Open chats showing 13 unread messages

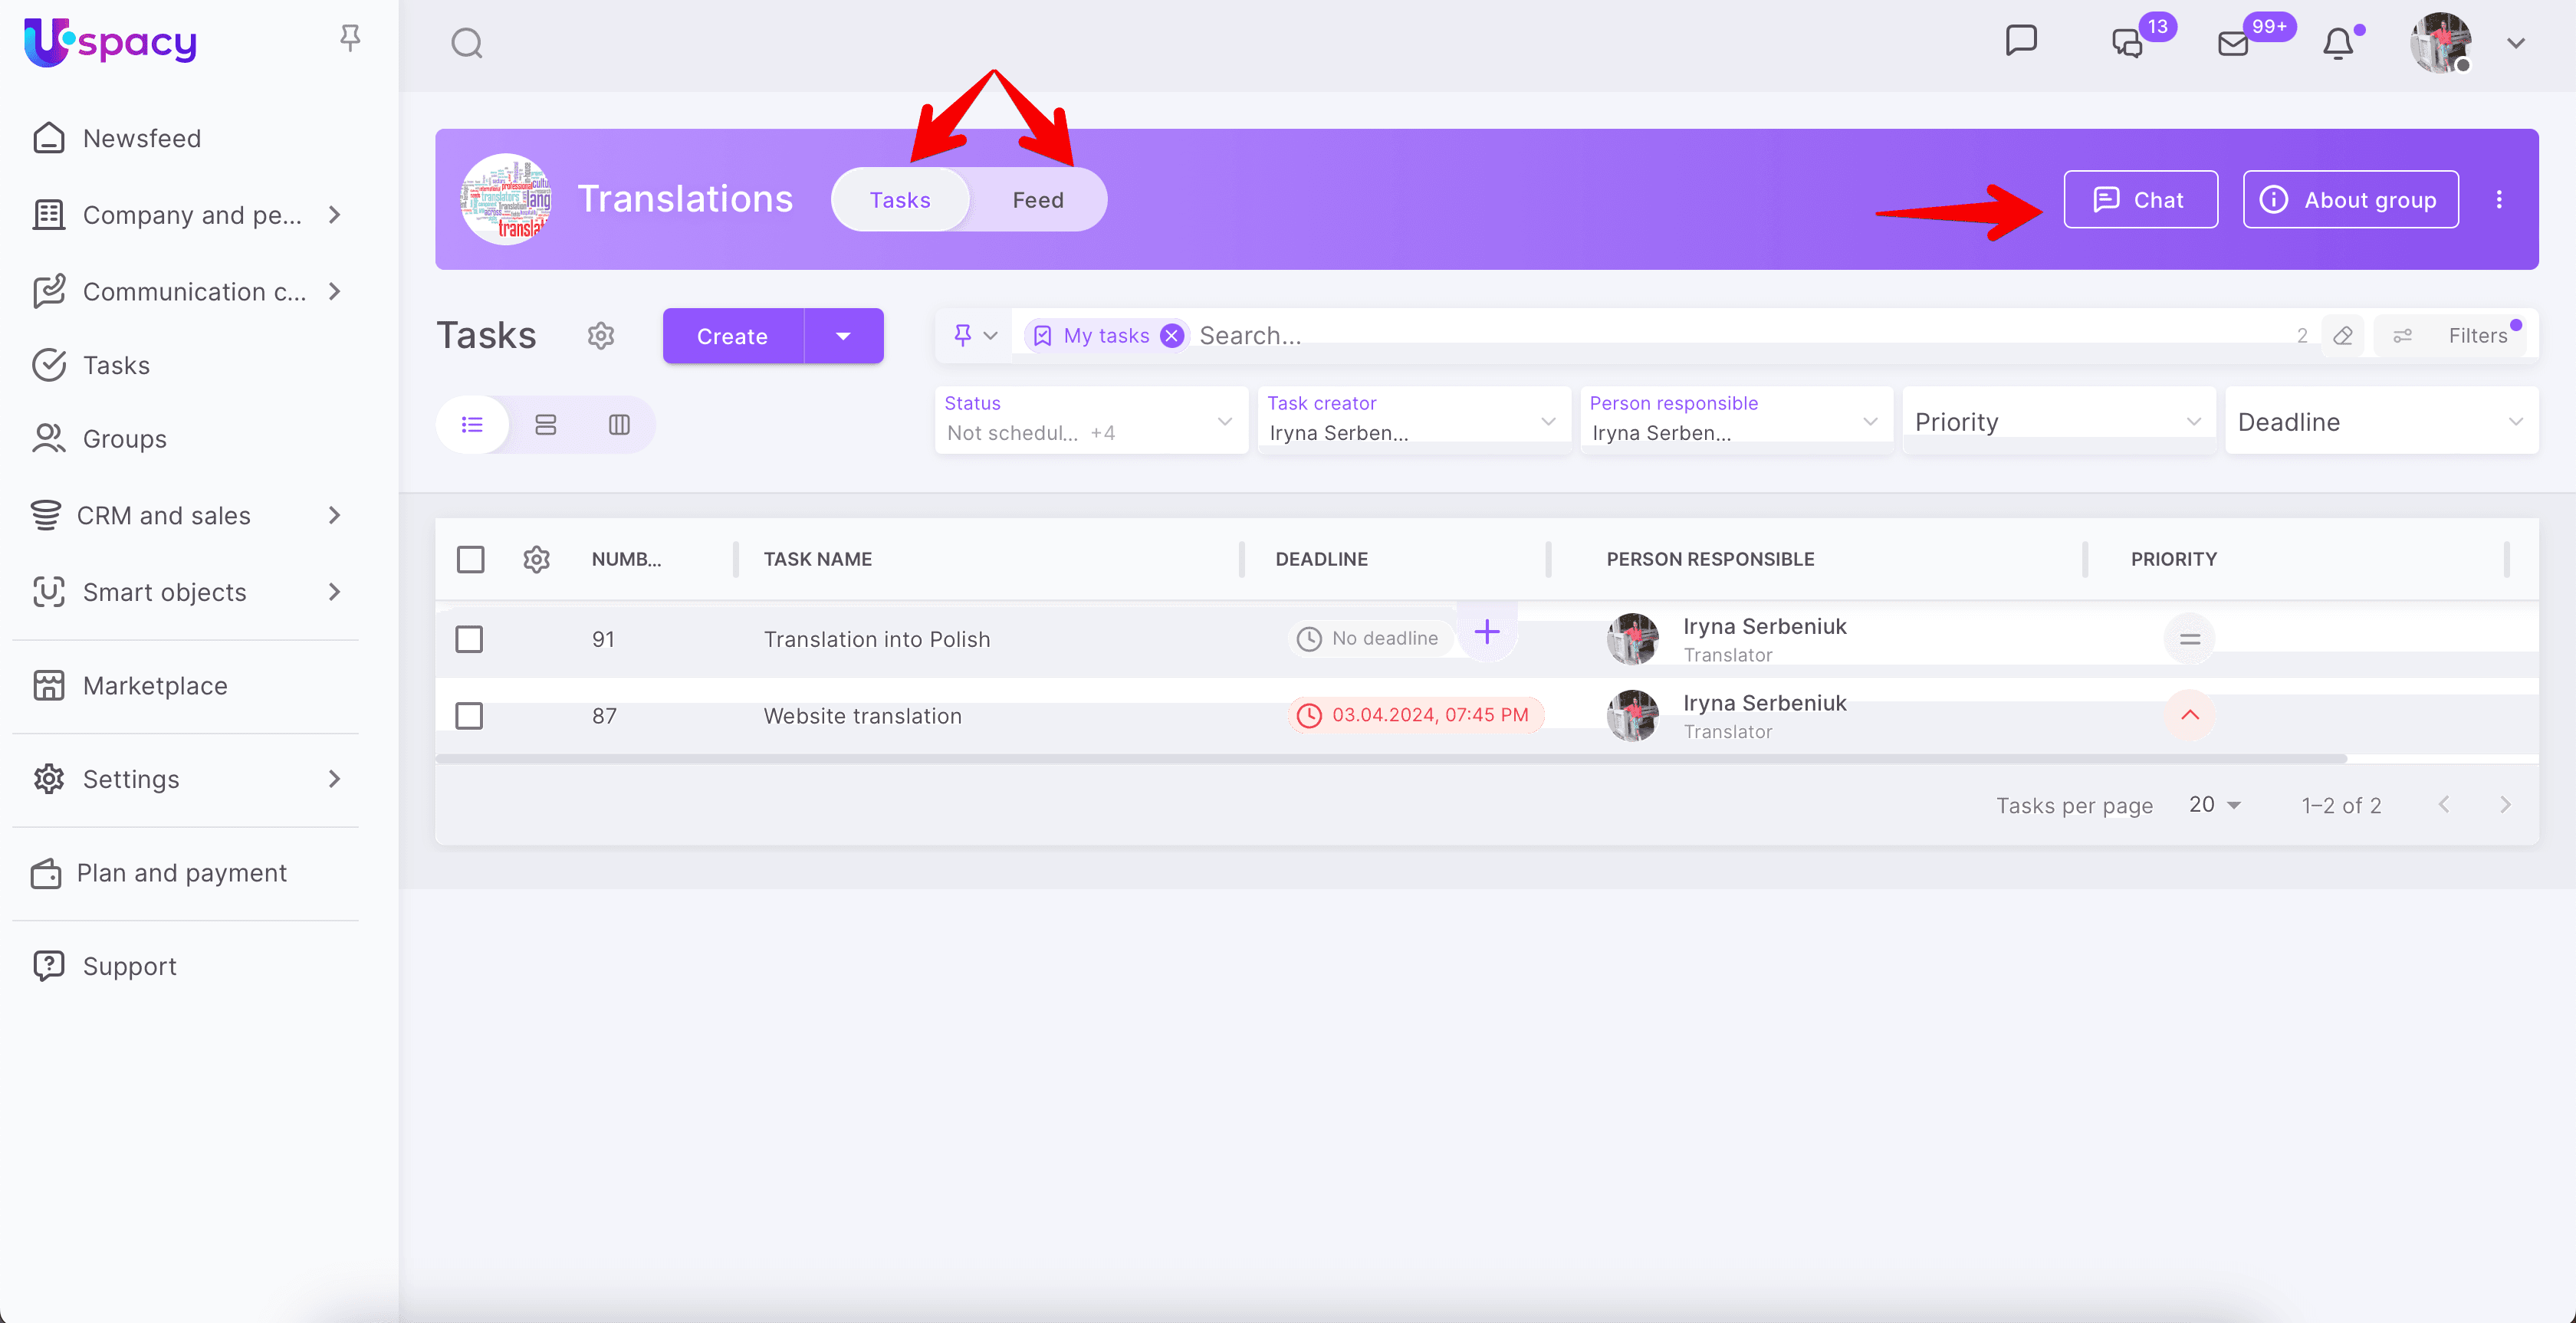coord(2128,43)
